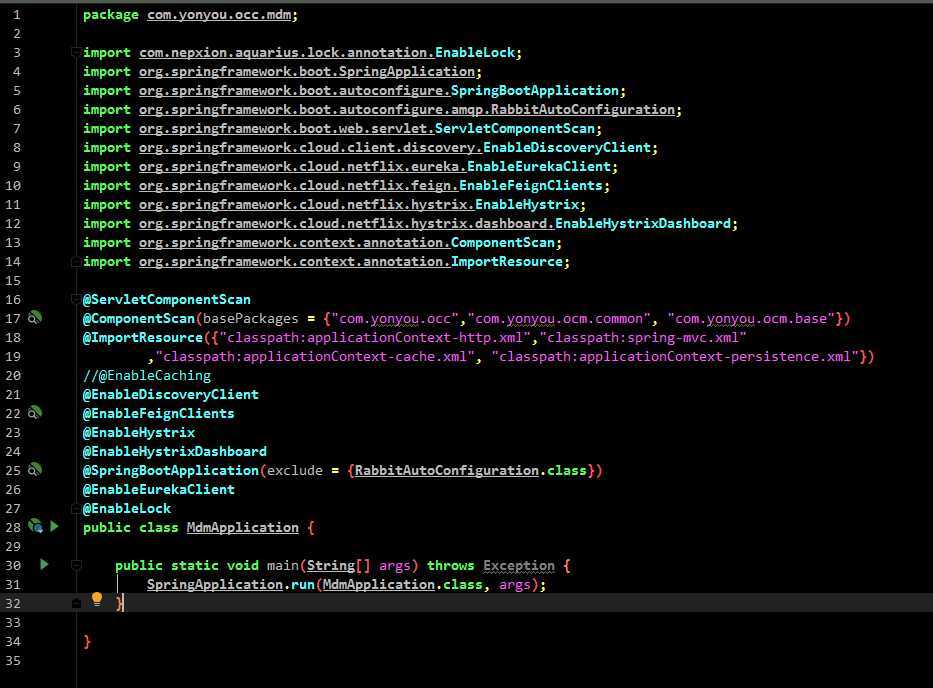Click String[] parameter type in main signature
Screen dimensions: 933x688
point(339,565)
